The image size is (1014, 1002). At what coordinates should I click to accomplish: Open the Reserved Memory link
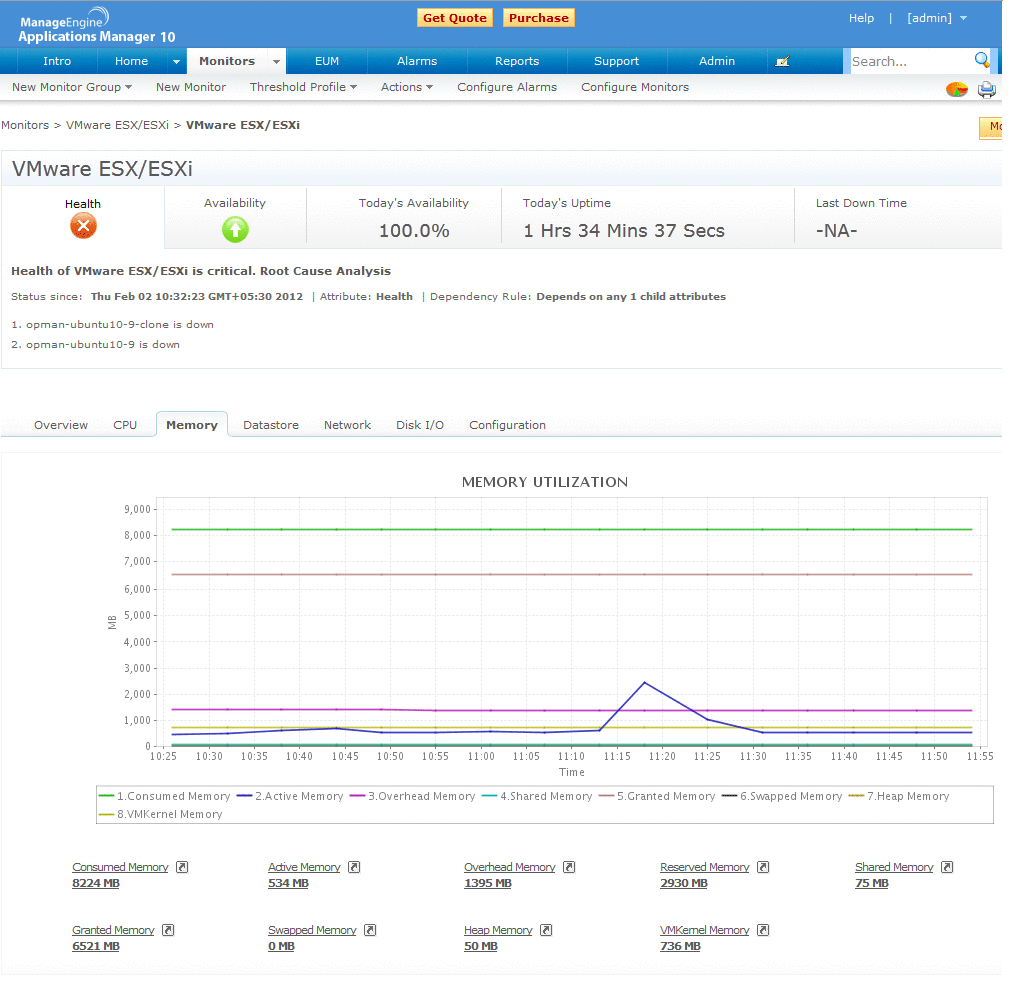point(704,867)
